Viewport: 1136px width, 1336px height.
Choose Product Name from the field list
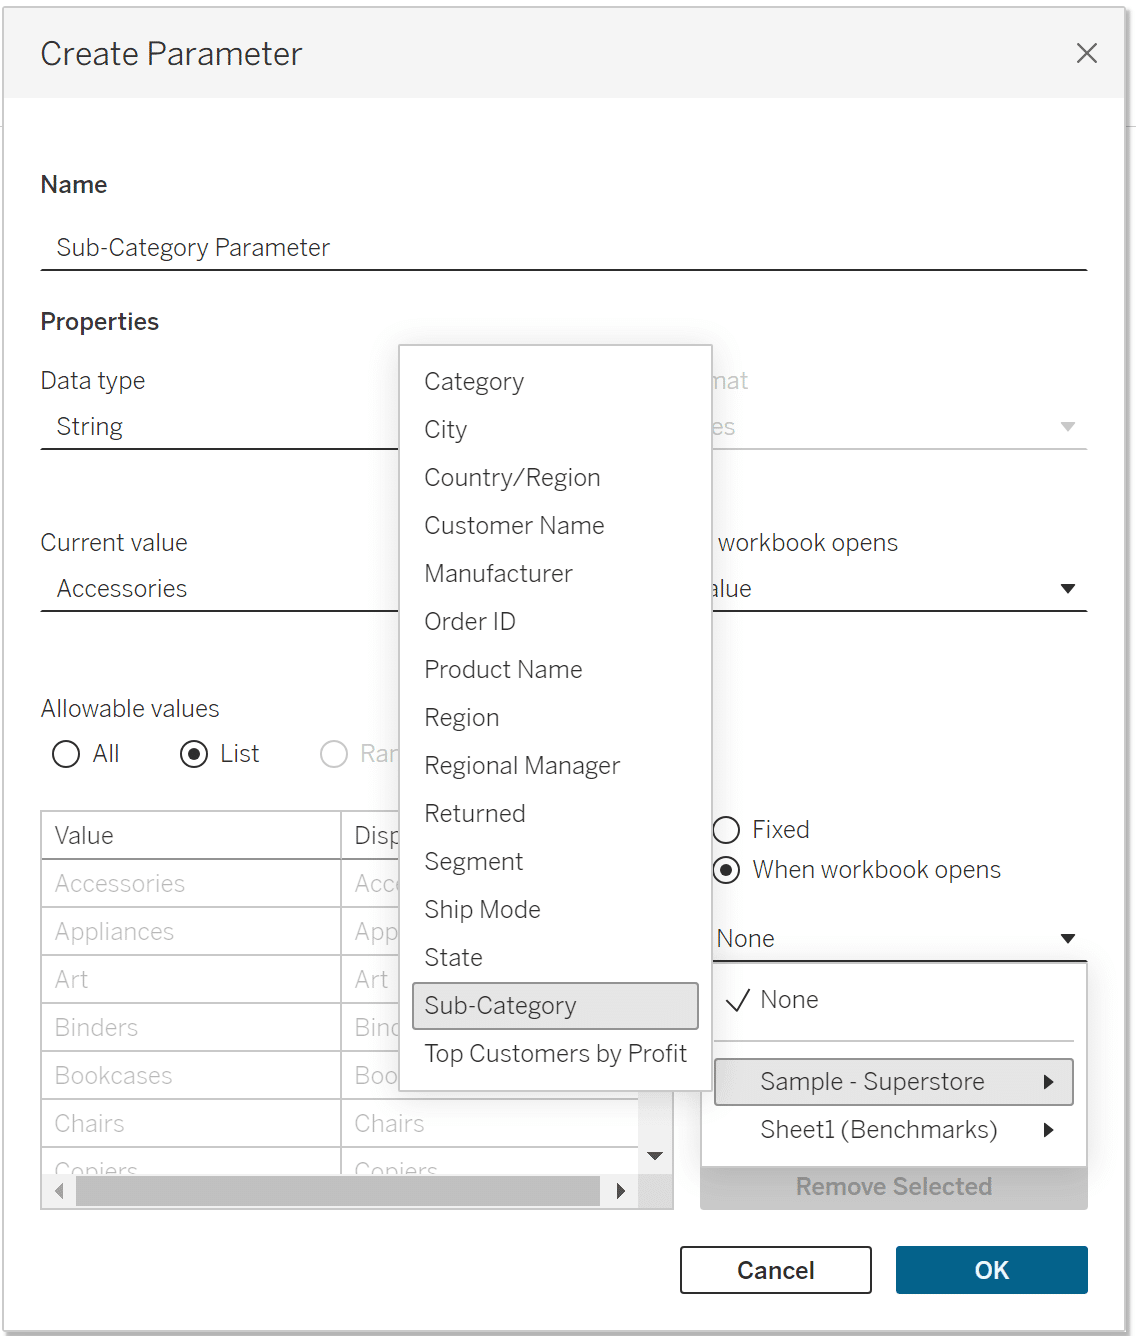(555, 670)
